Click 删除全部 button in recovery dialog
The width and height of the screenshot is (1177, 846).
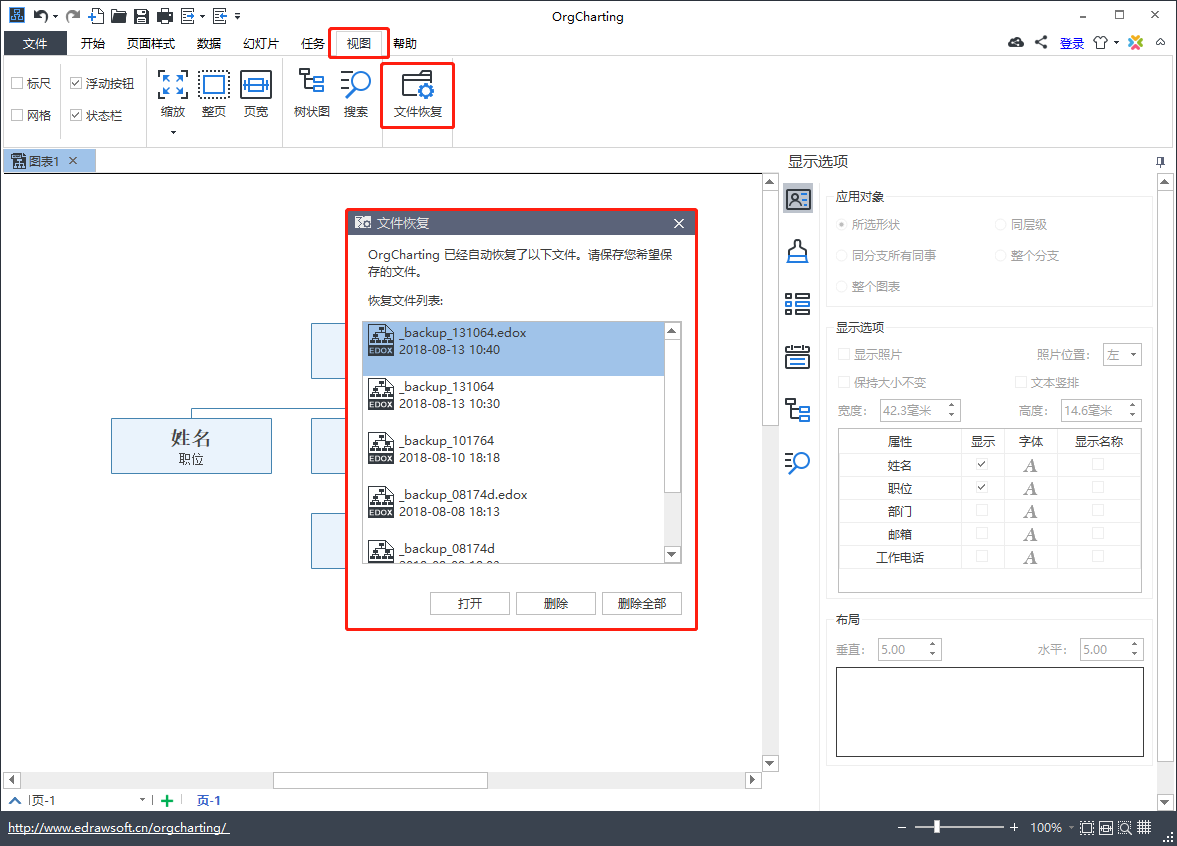[642, 604]
